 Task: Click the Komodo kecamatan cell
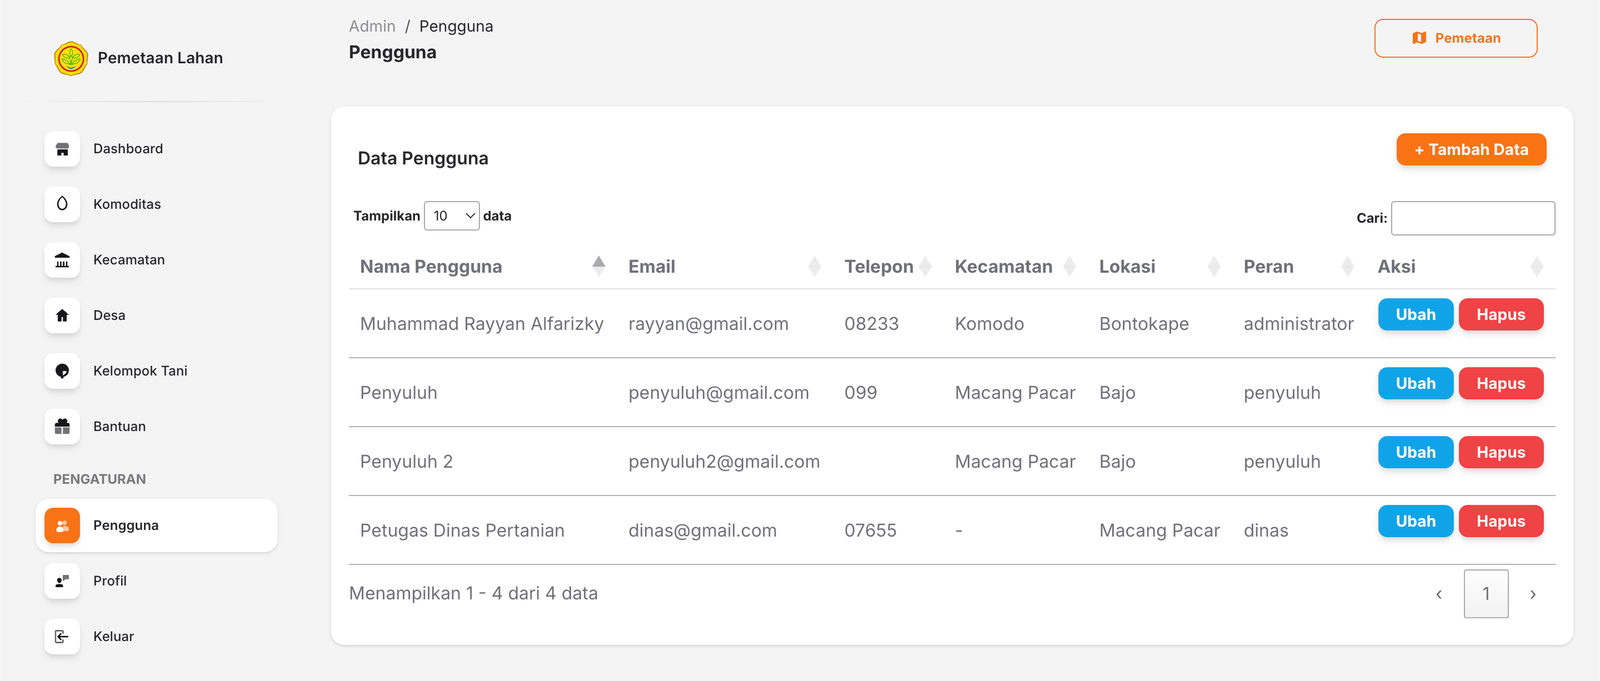point(989,324)
